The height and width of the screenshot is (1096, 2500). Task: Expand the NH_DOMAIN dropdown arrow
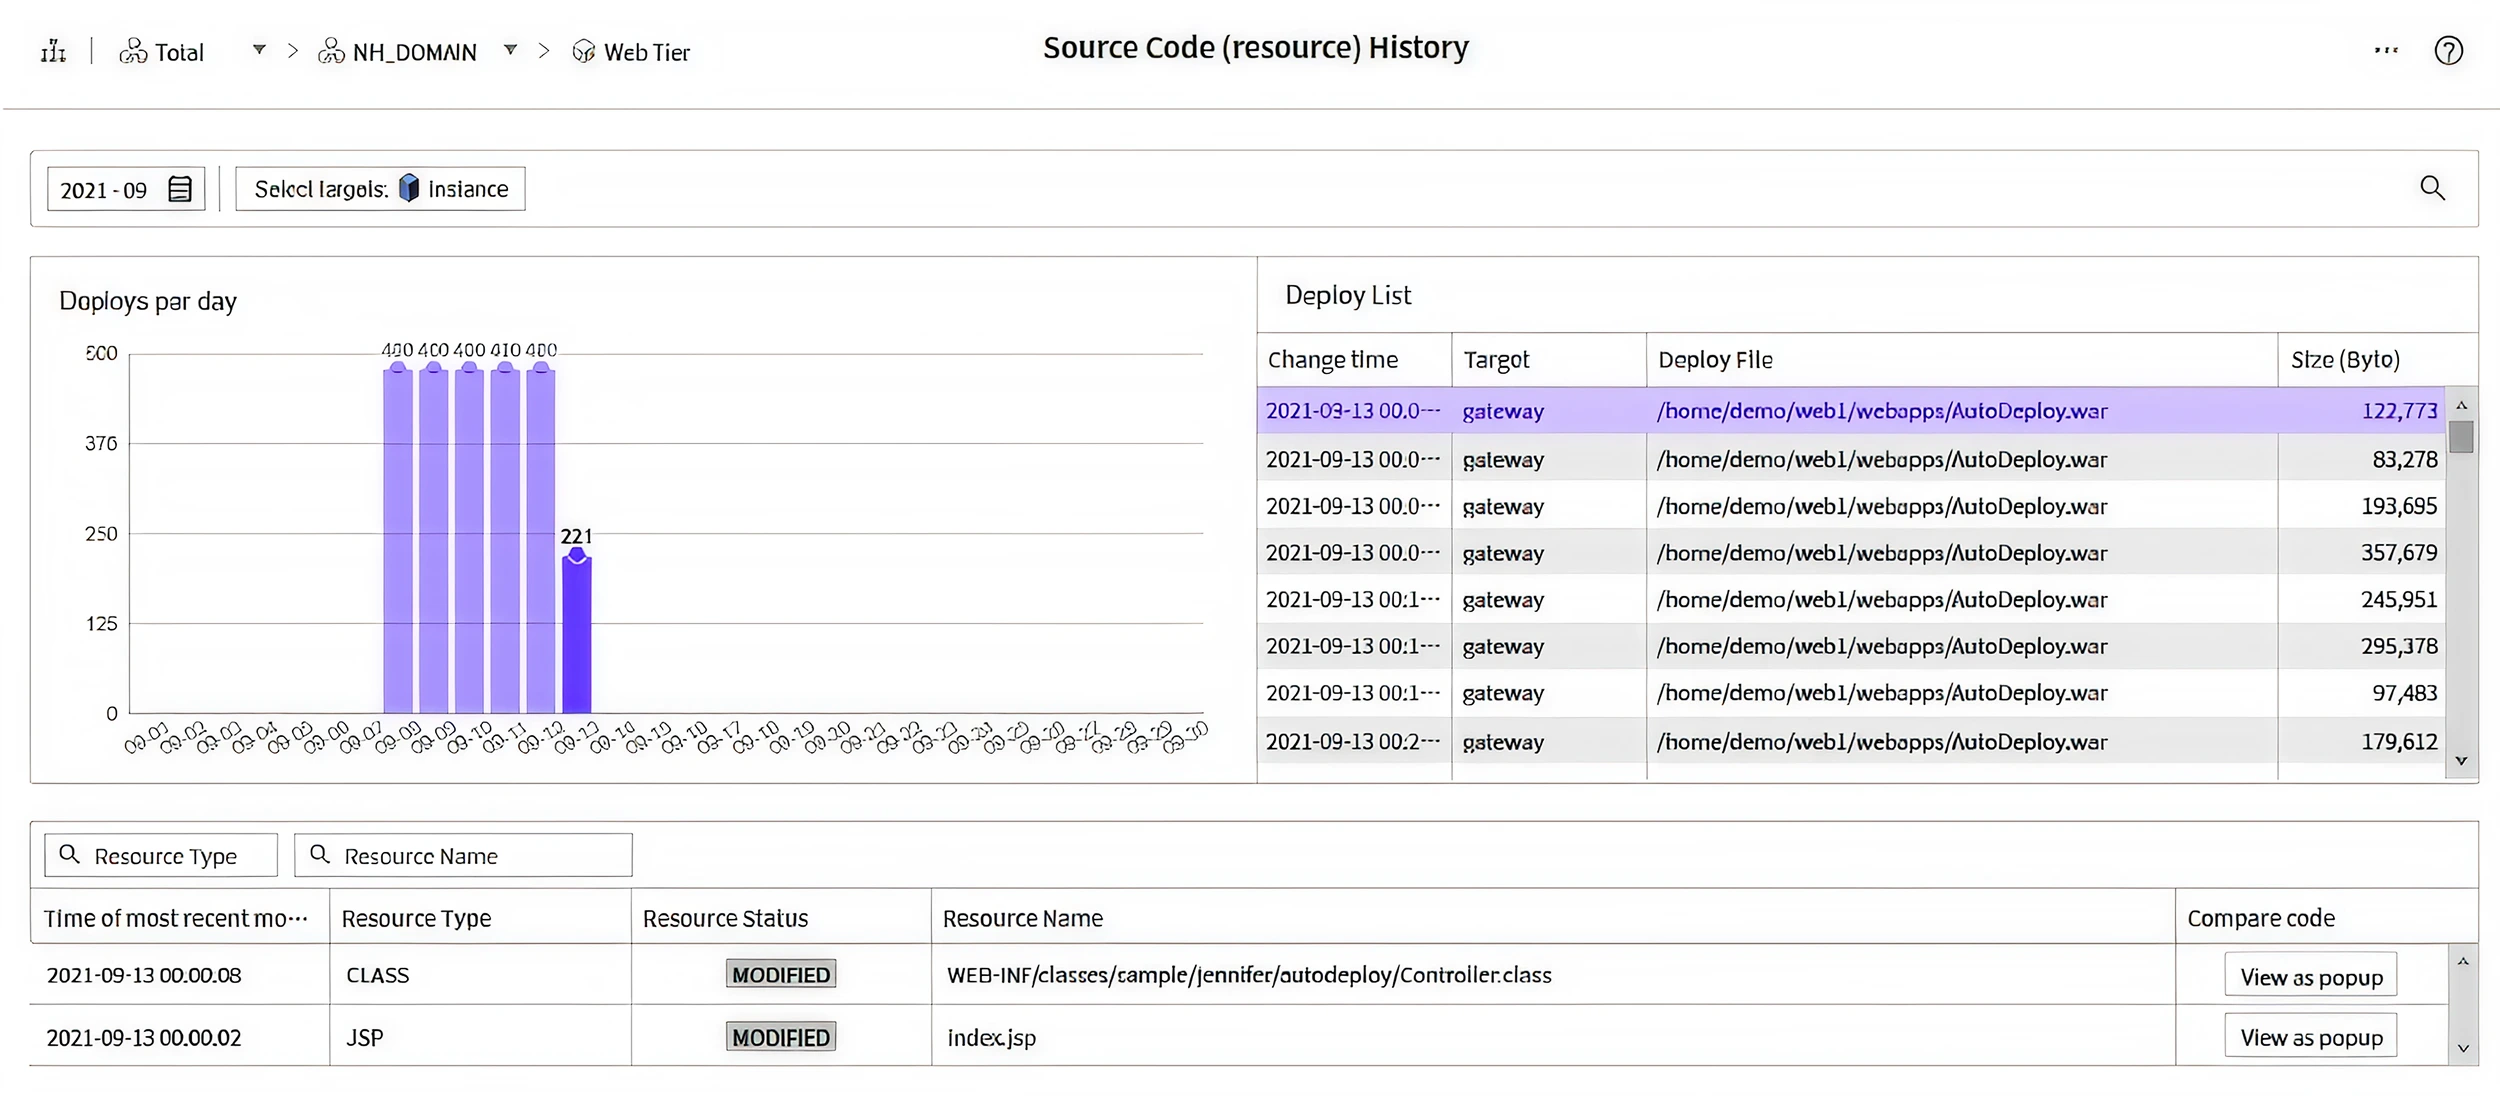[x=510, y=50]
